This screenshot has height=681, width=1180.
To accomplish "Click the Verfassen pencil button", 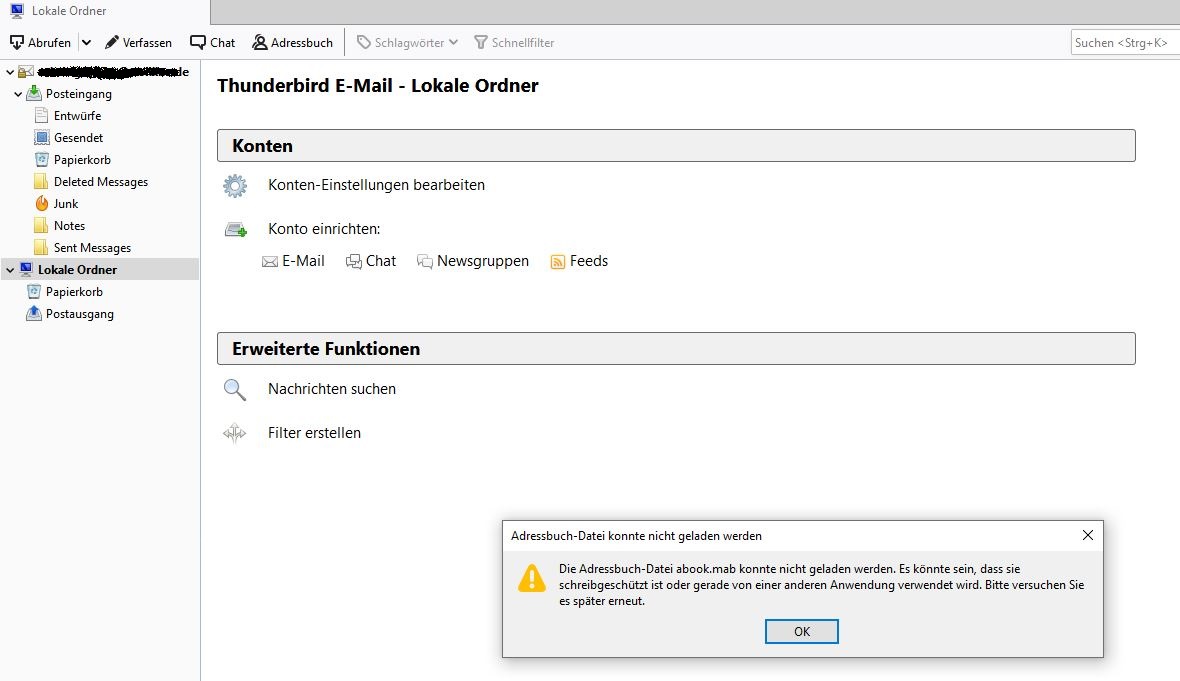I will [x=138, y=43].
